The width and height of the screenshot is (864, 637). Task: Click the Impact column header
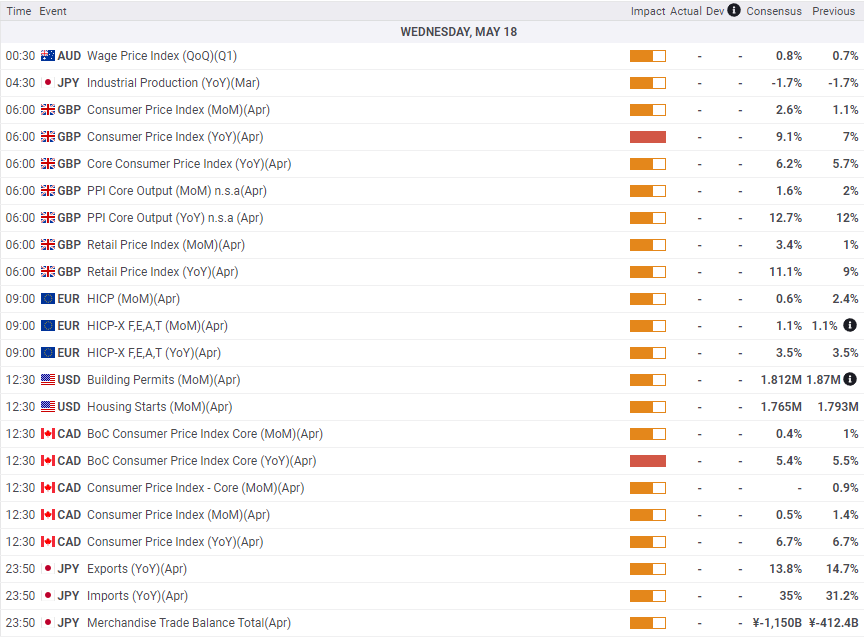[648, 11]
